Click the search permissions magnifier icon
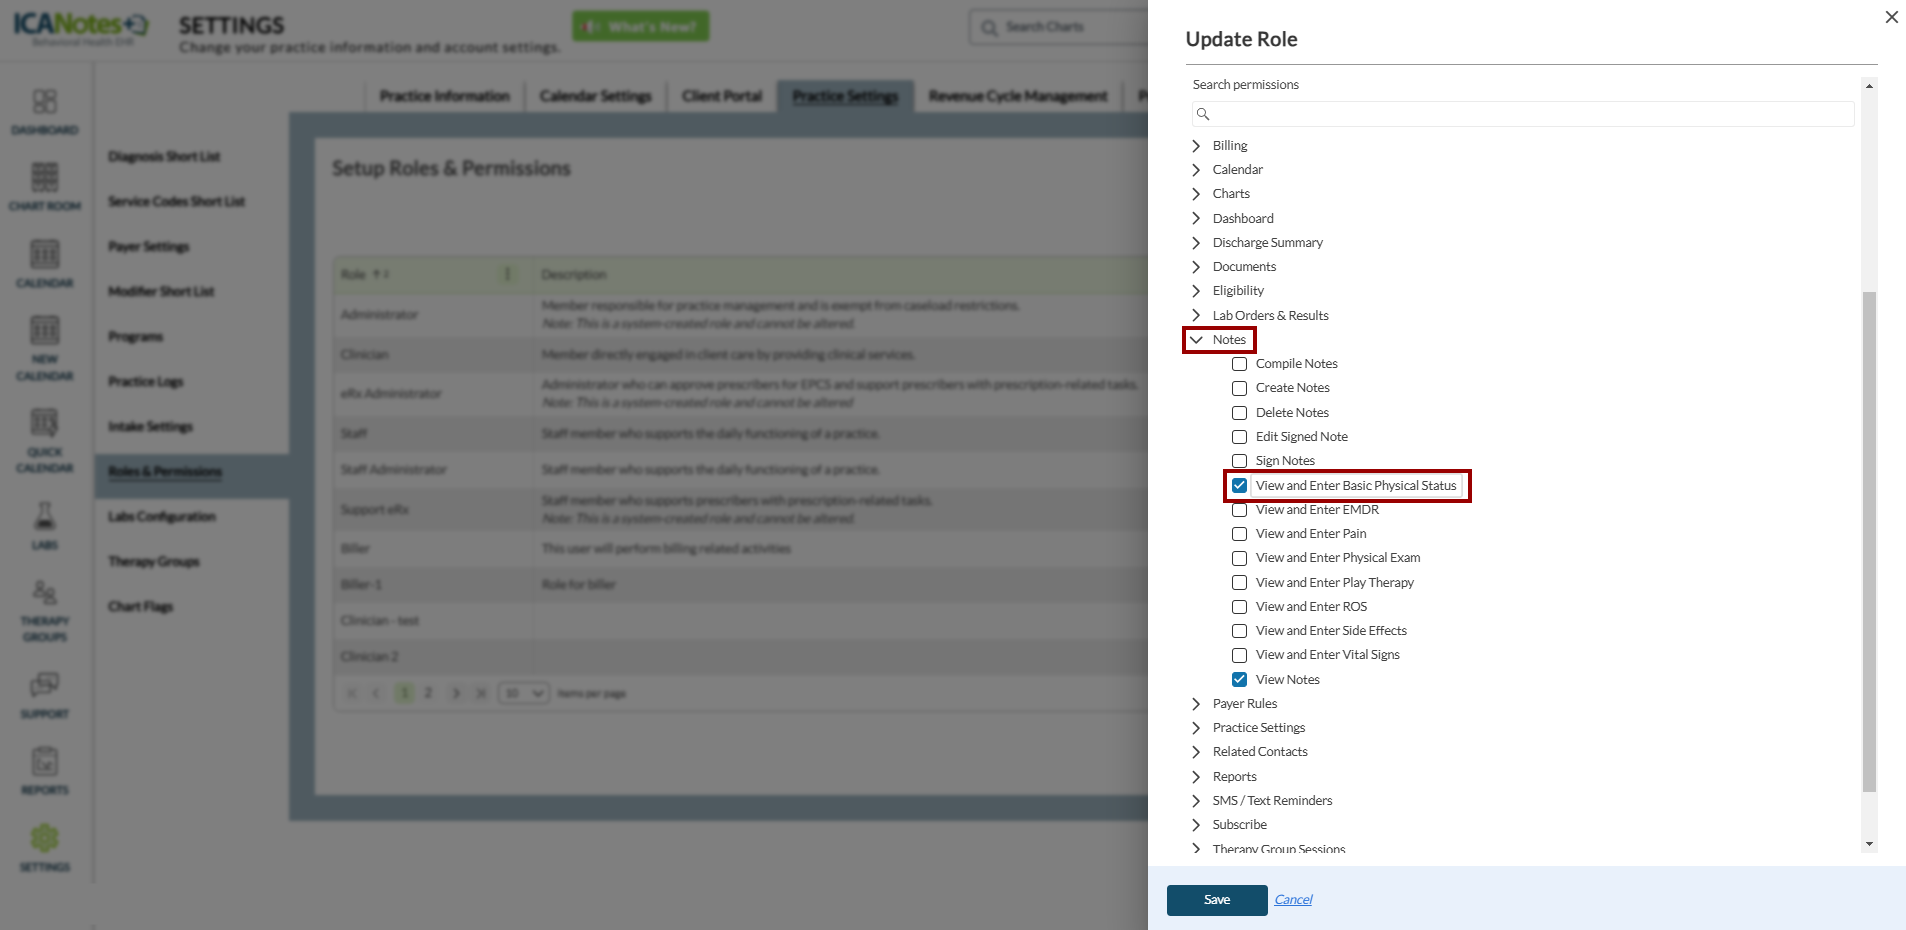The width and height of the screenshot is (1906, 930). click(1203, 114)
